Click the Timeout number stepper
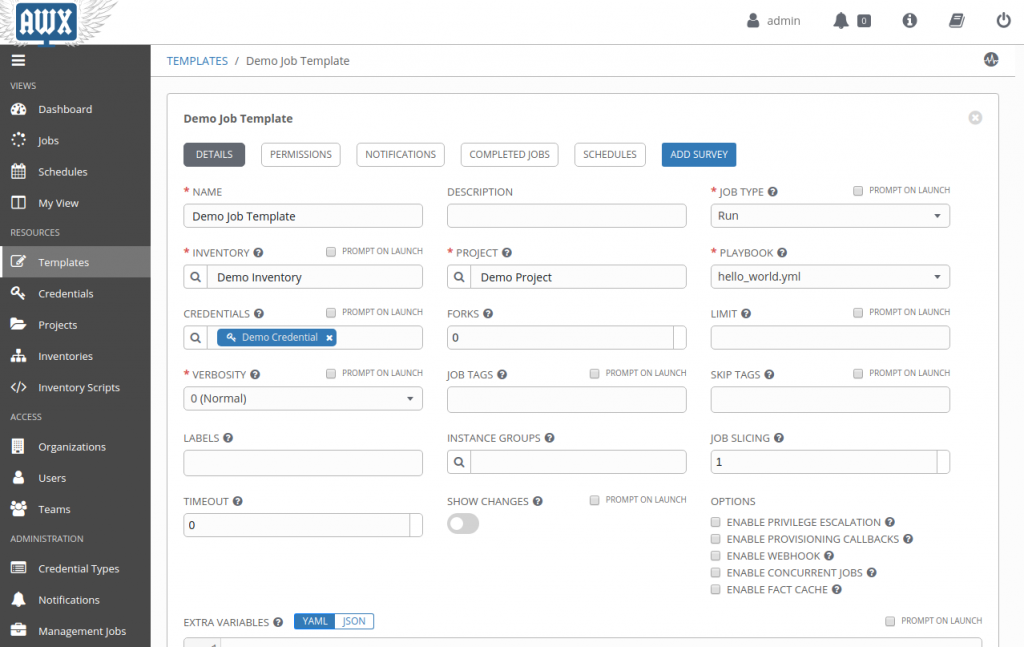This screenshot has height=647, width=1024. pos(416,525)
